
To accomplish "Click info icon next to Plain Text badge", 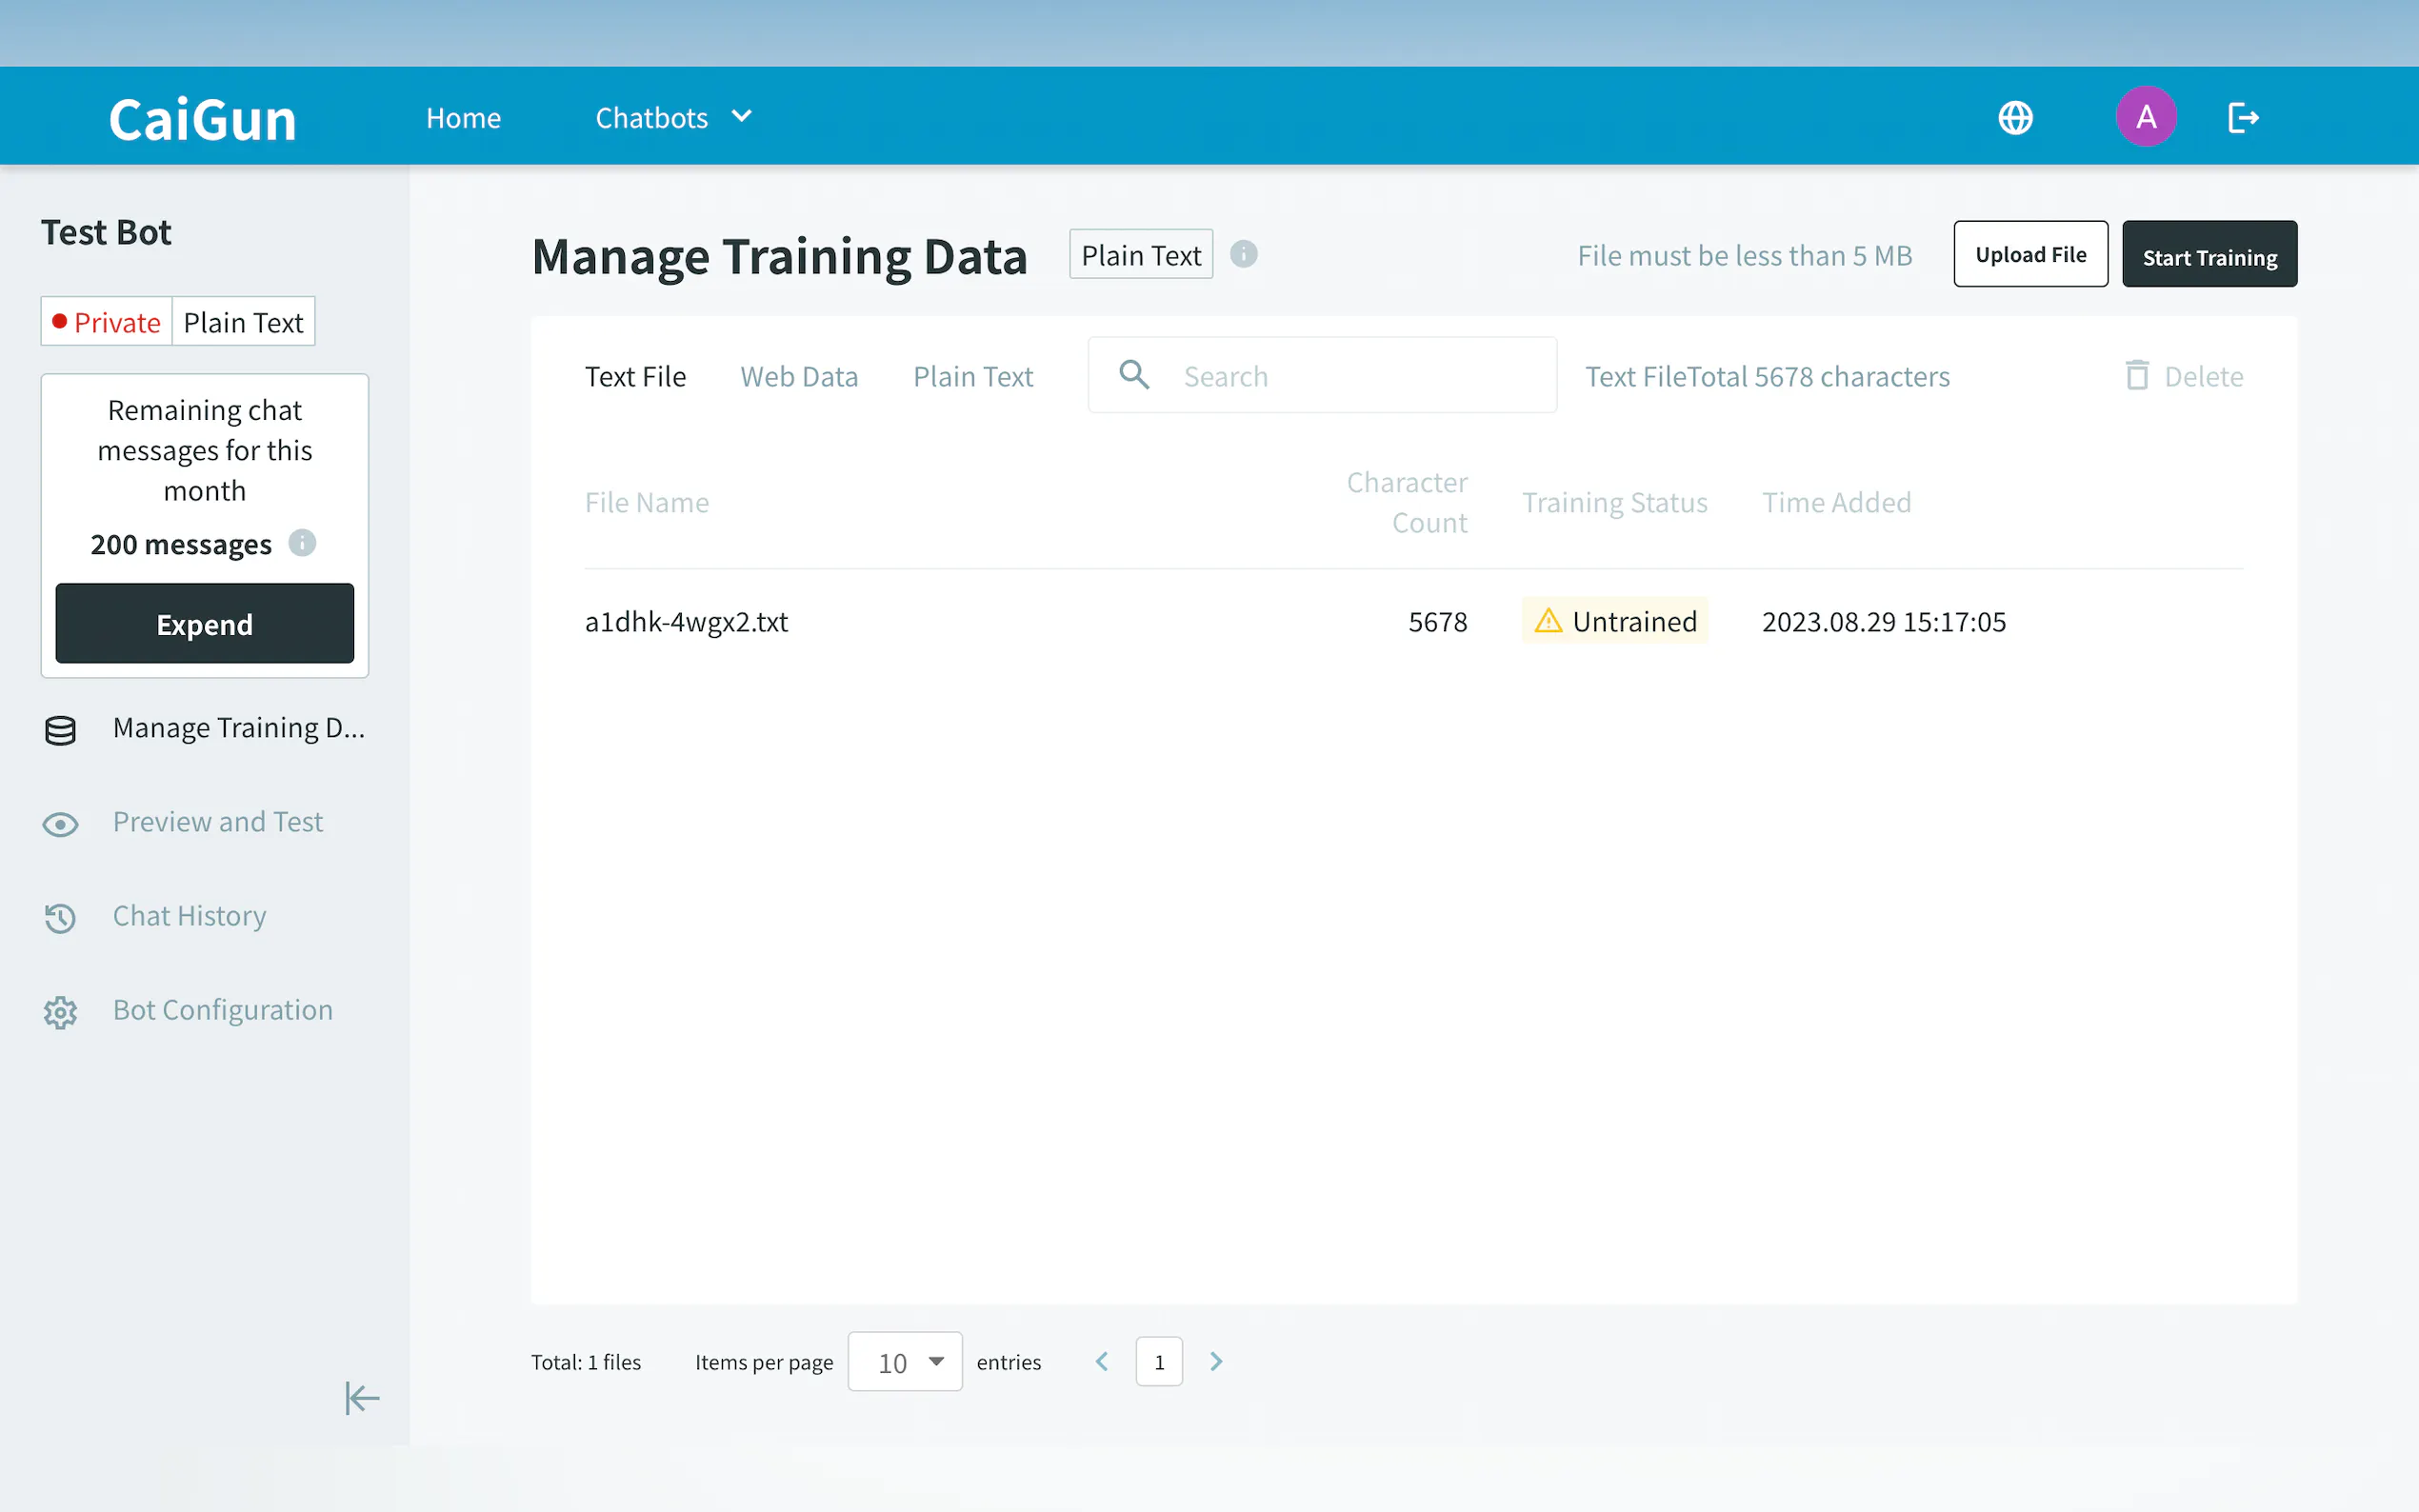I will click(x=1243, y=255).
